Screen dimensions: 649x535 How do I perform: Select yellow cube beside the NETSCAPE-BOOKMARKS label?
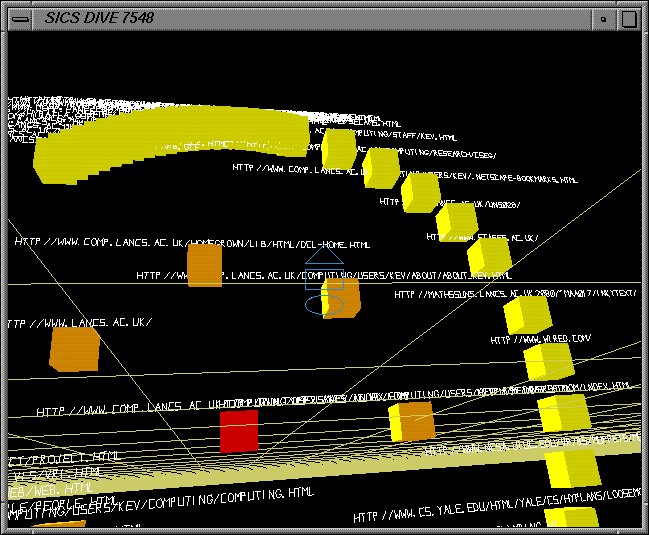(x=420, y=193)
